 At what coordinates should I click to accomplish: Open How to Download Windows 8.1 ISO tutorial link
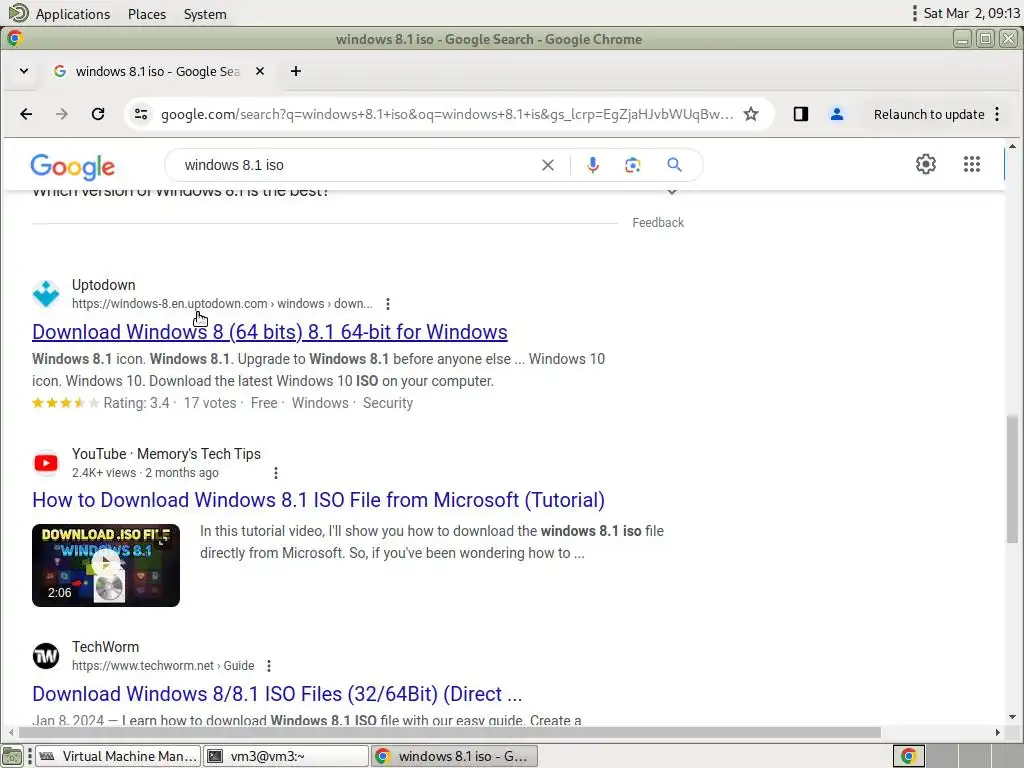point(318,500)
